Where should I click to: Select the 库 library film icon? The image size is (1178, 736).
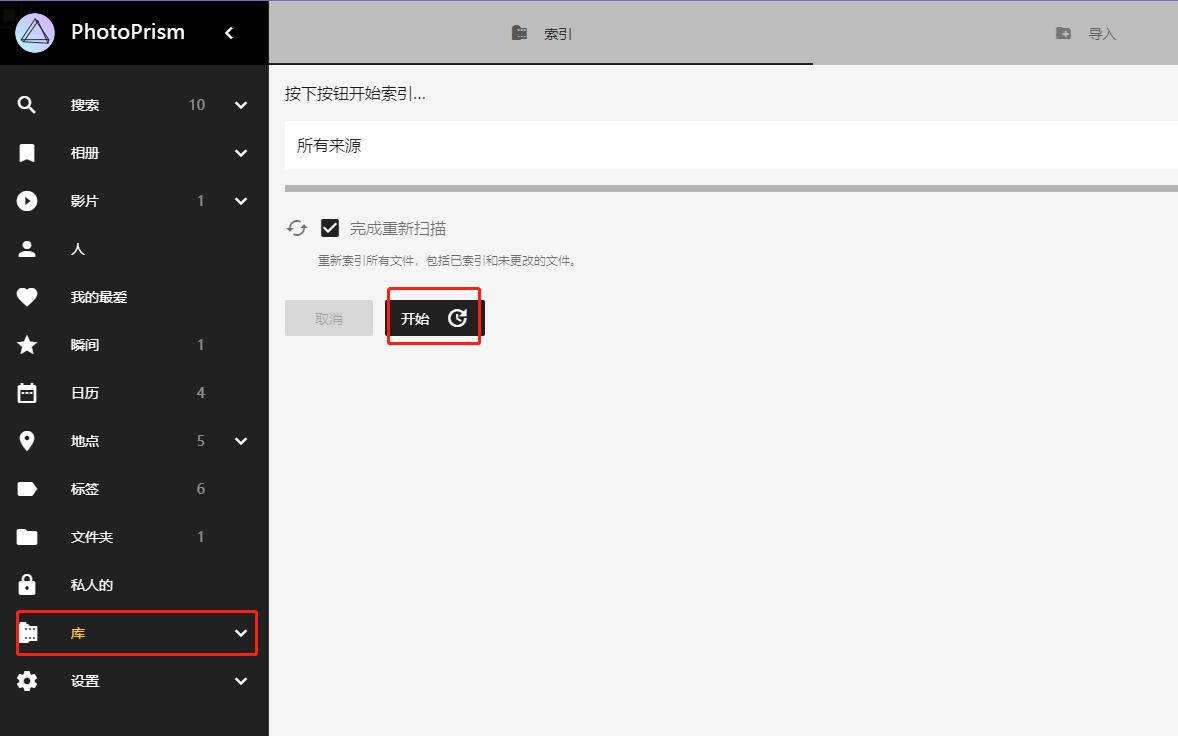[28, 632]
